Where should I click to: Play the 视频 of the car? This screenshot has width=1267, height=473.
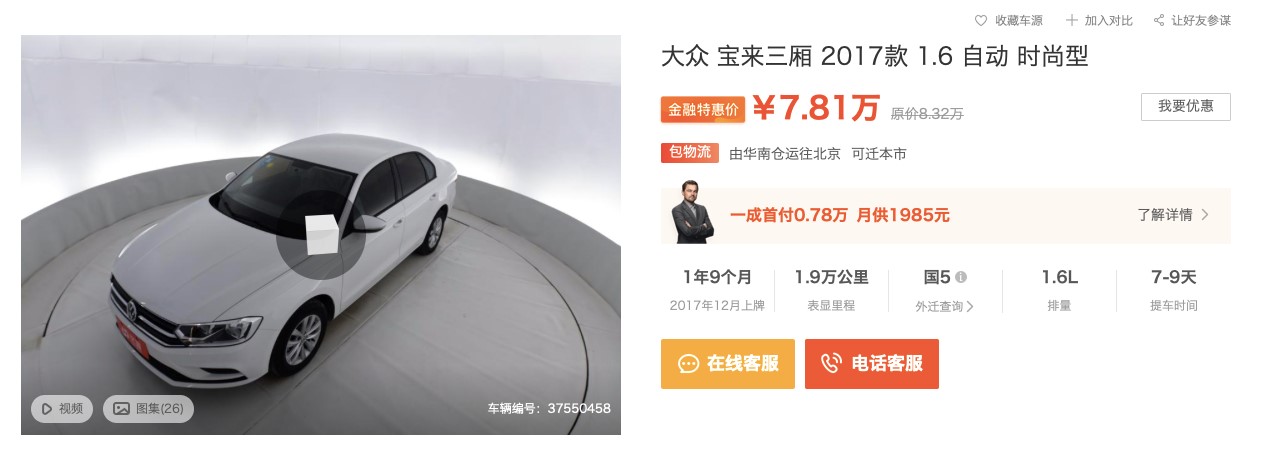coord(62,408)
